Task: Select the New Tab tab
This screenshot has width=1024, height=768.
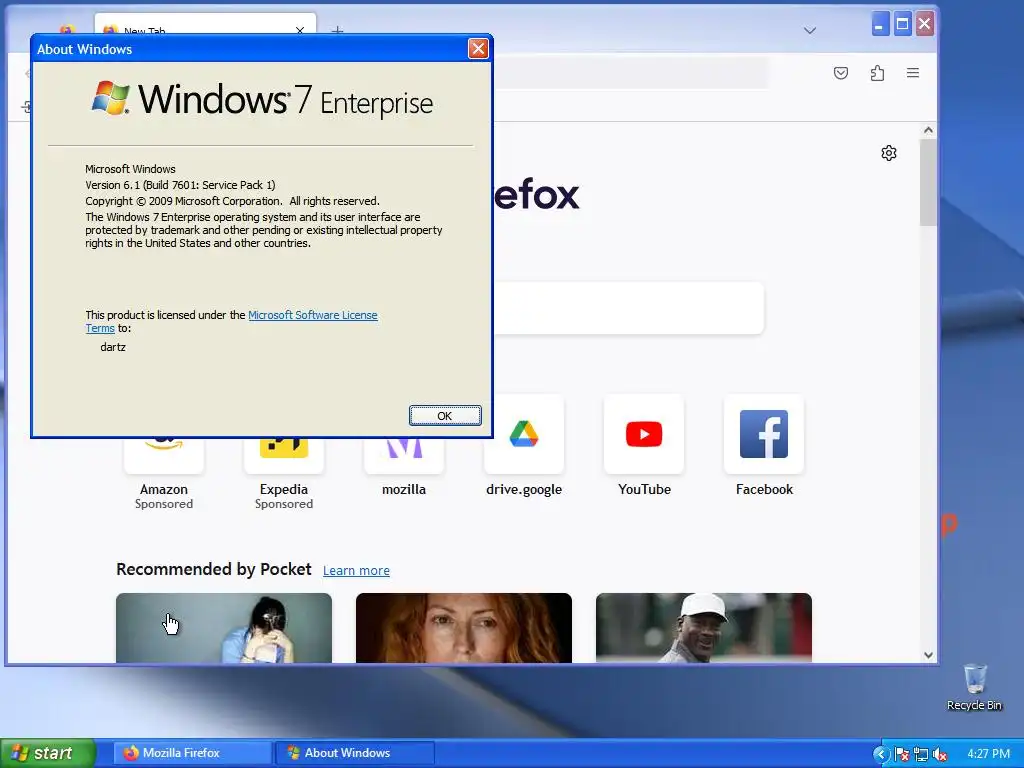Action: tap(205, 25)
